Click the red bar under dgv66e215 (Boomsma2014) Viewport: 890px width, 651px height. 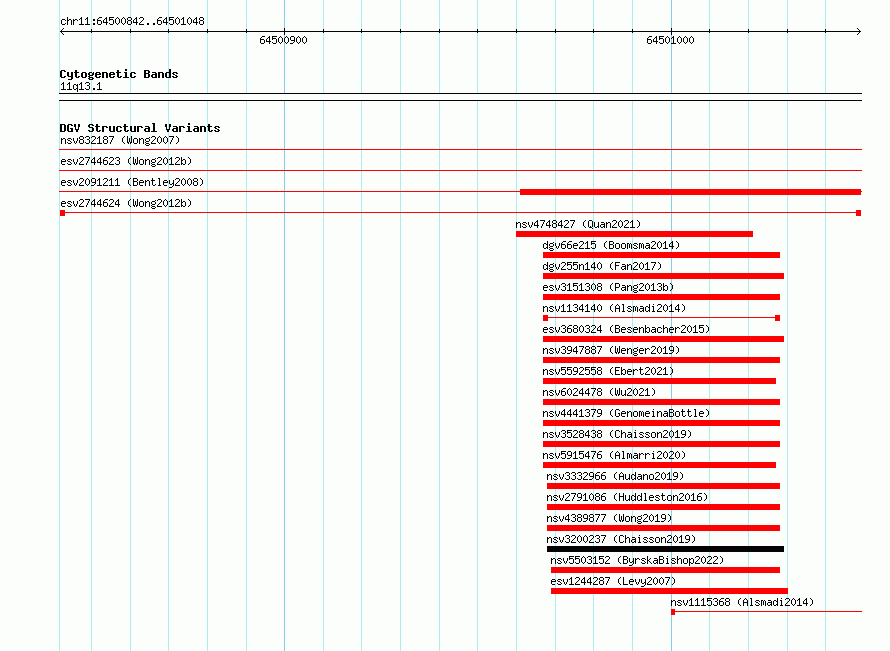(x=661, y=255)
